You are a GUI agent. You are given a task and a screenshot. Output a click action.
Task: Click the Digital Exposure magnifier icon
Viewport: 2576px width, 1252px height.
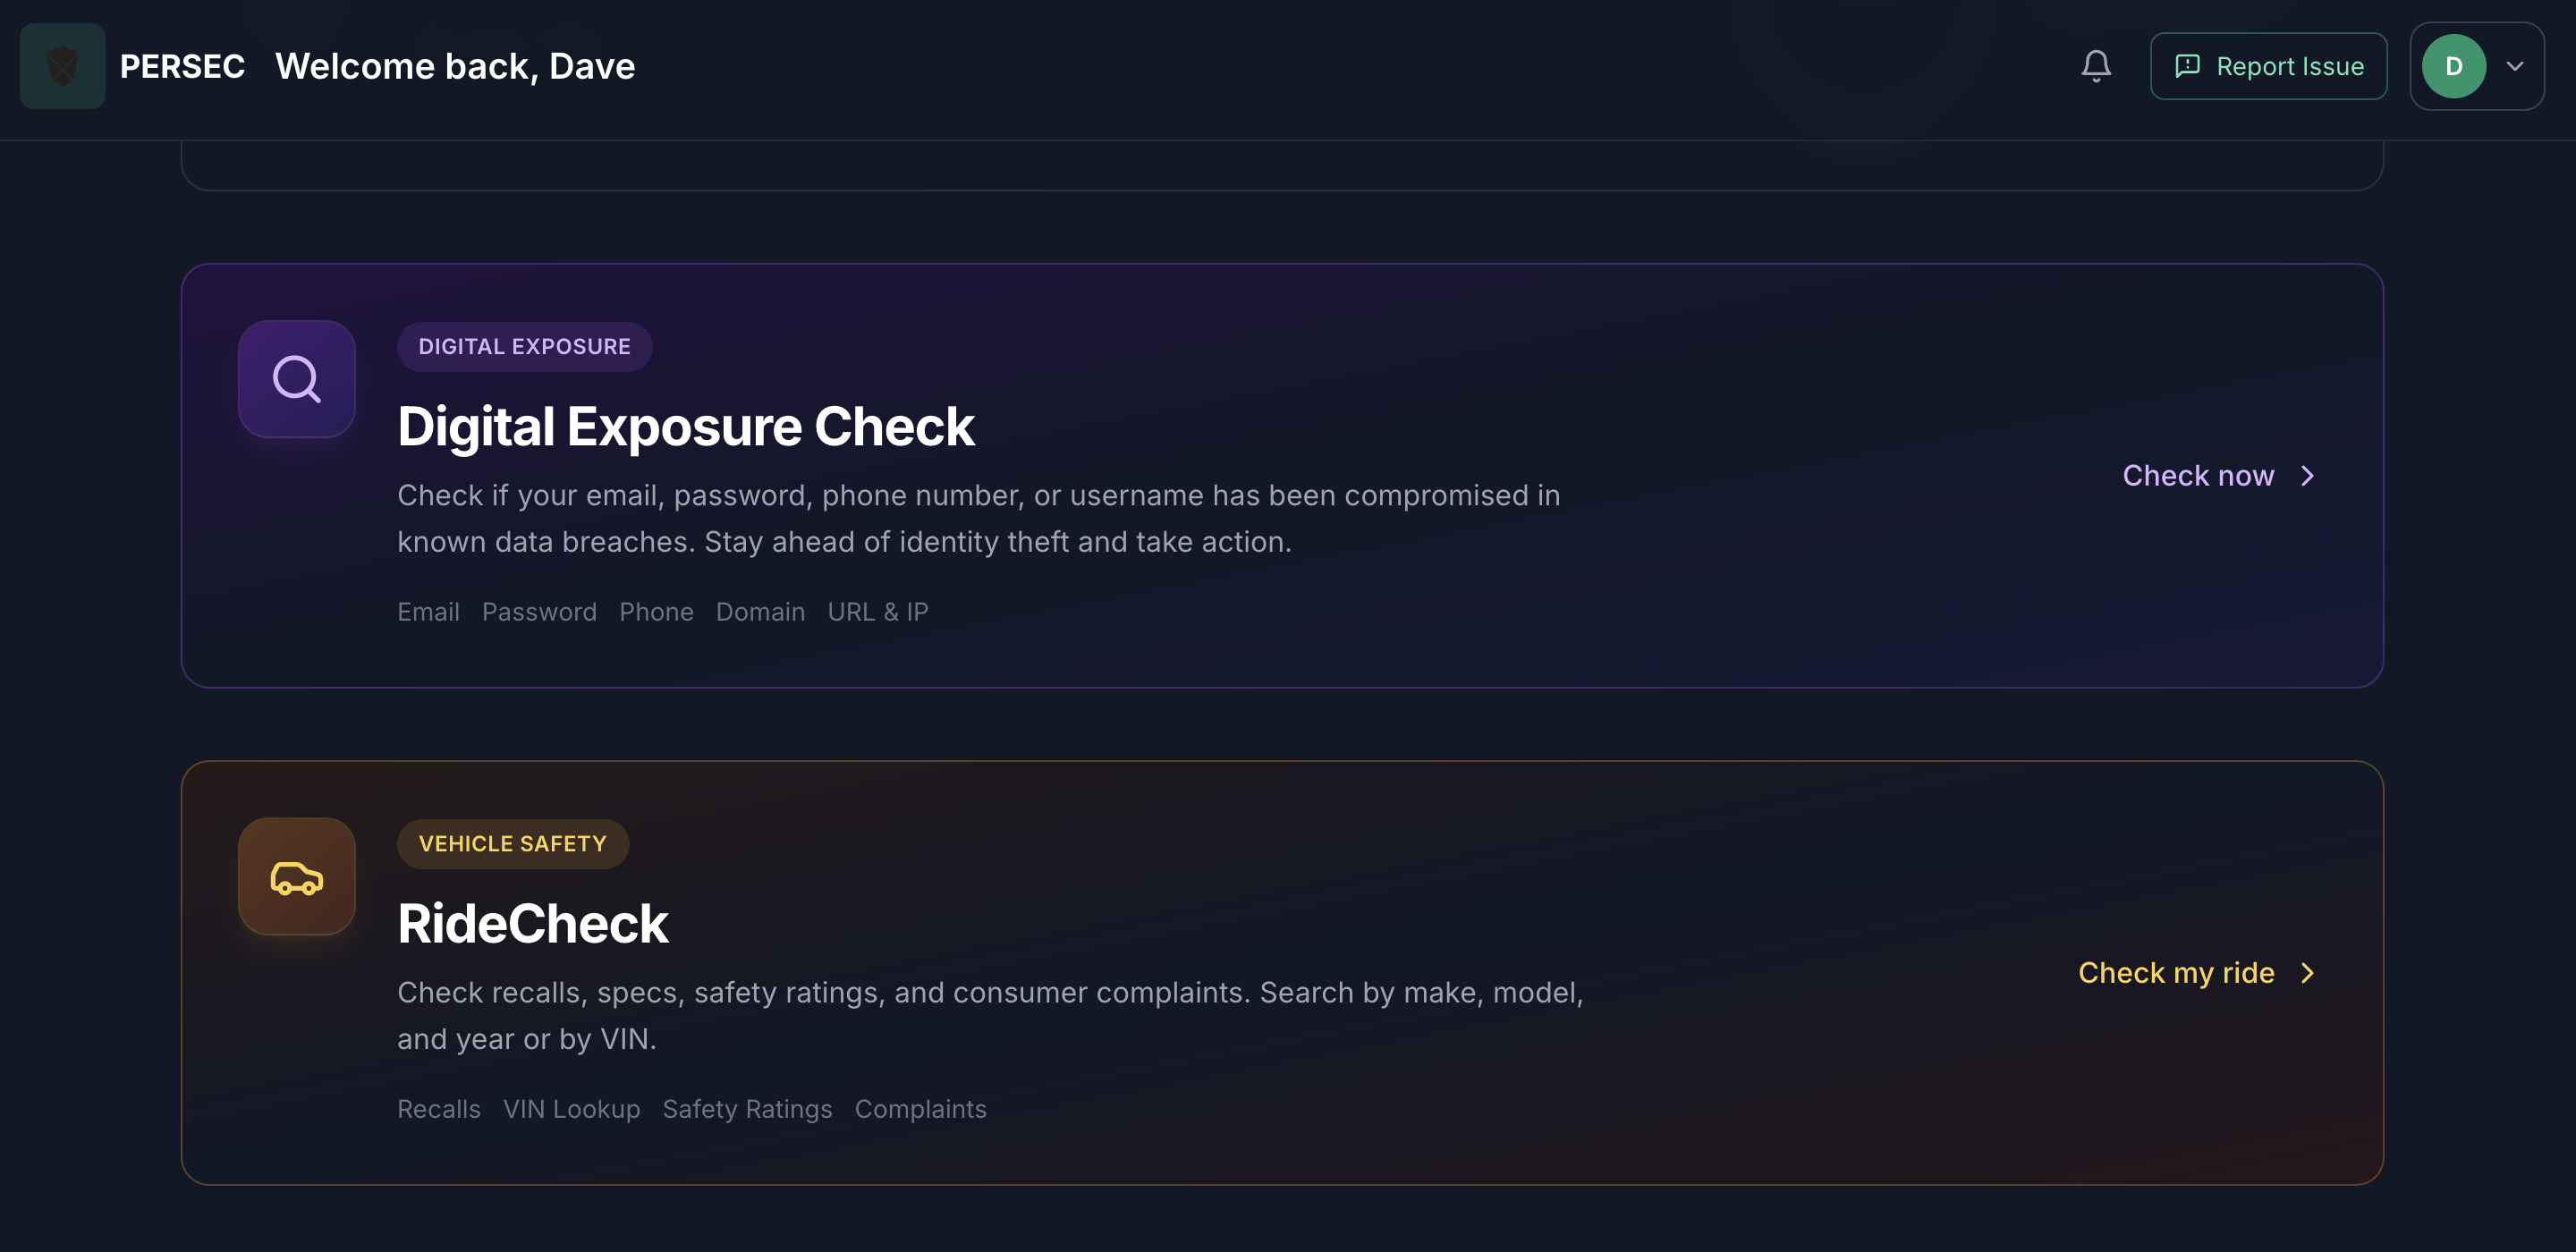(297, 379)
